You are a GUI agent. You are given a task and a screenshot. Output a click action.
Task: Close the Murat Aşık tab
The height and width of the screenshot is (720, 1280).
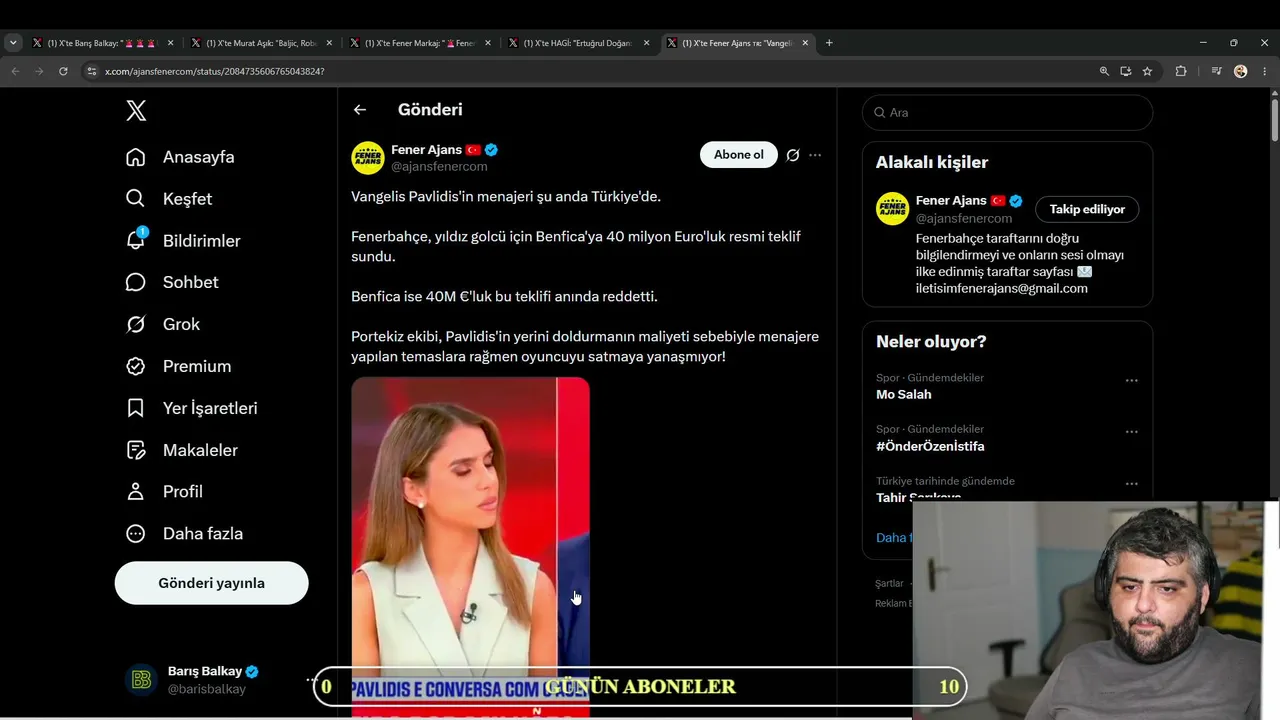click(329, 43)
